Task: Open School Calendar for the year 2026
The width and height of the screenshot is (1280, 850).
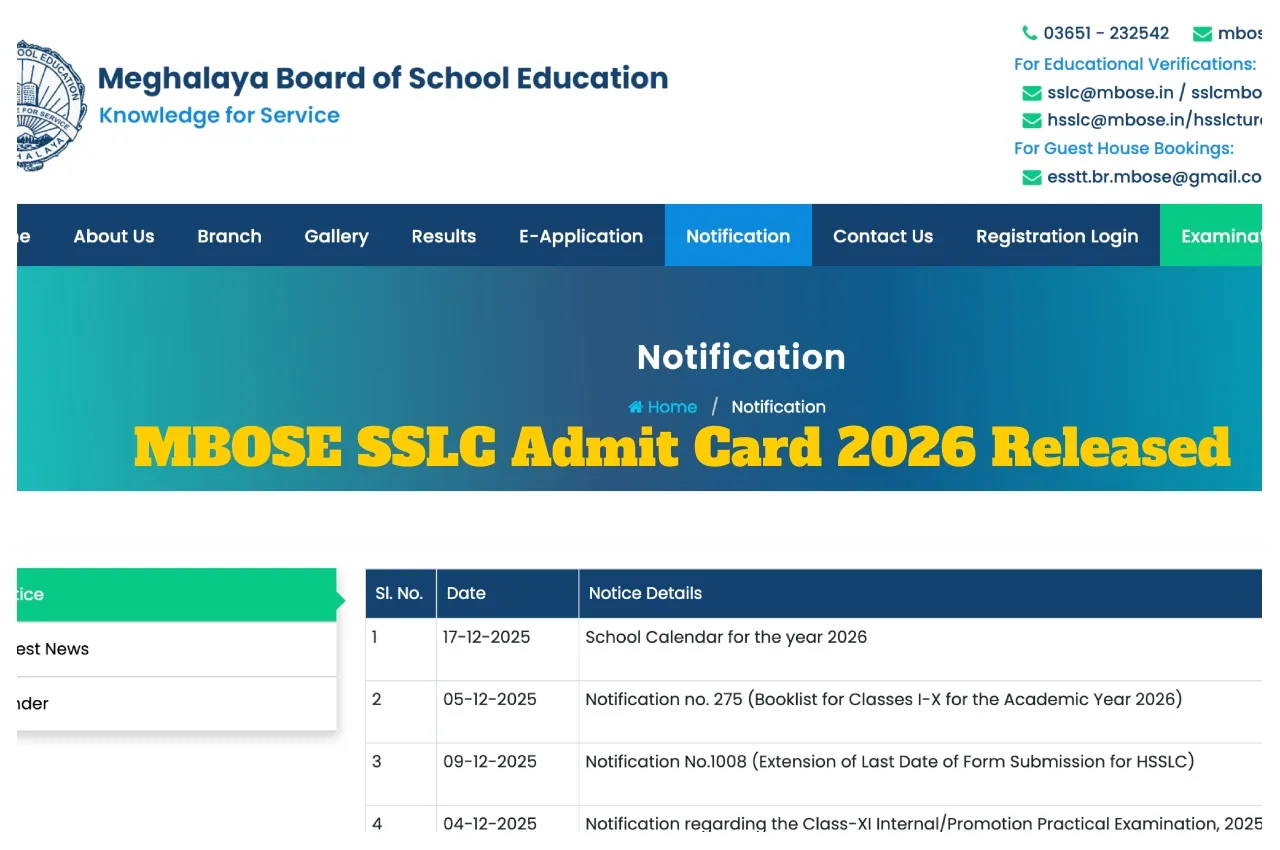Action: click(x=726, y=637)
